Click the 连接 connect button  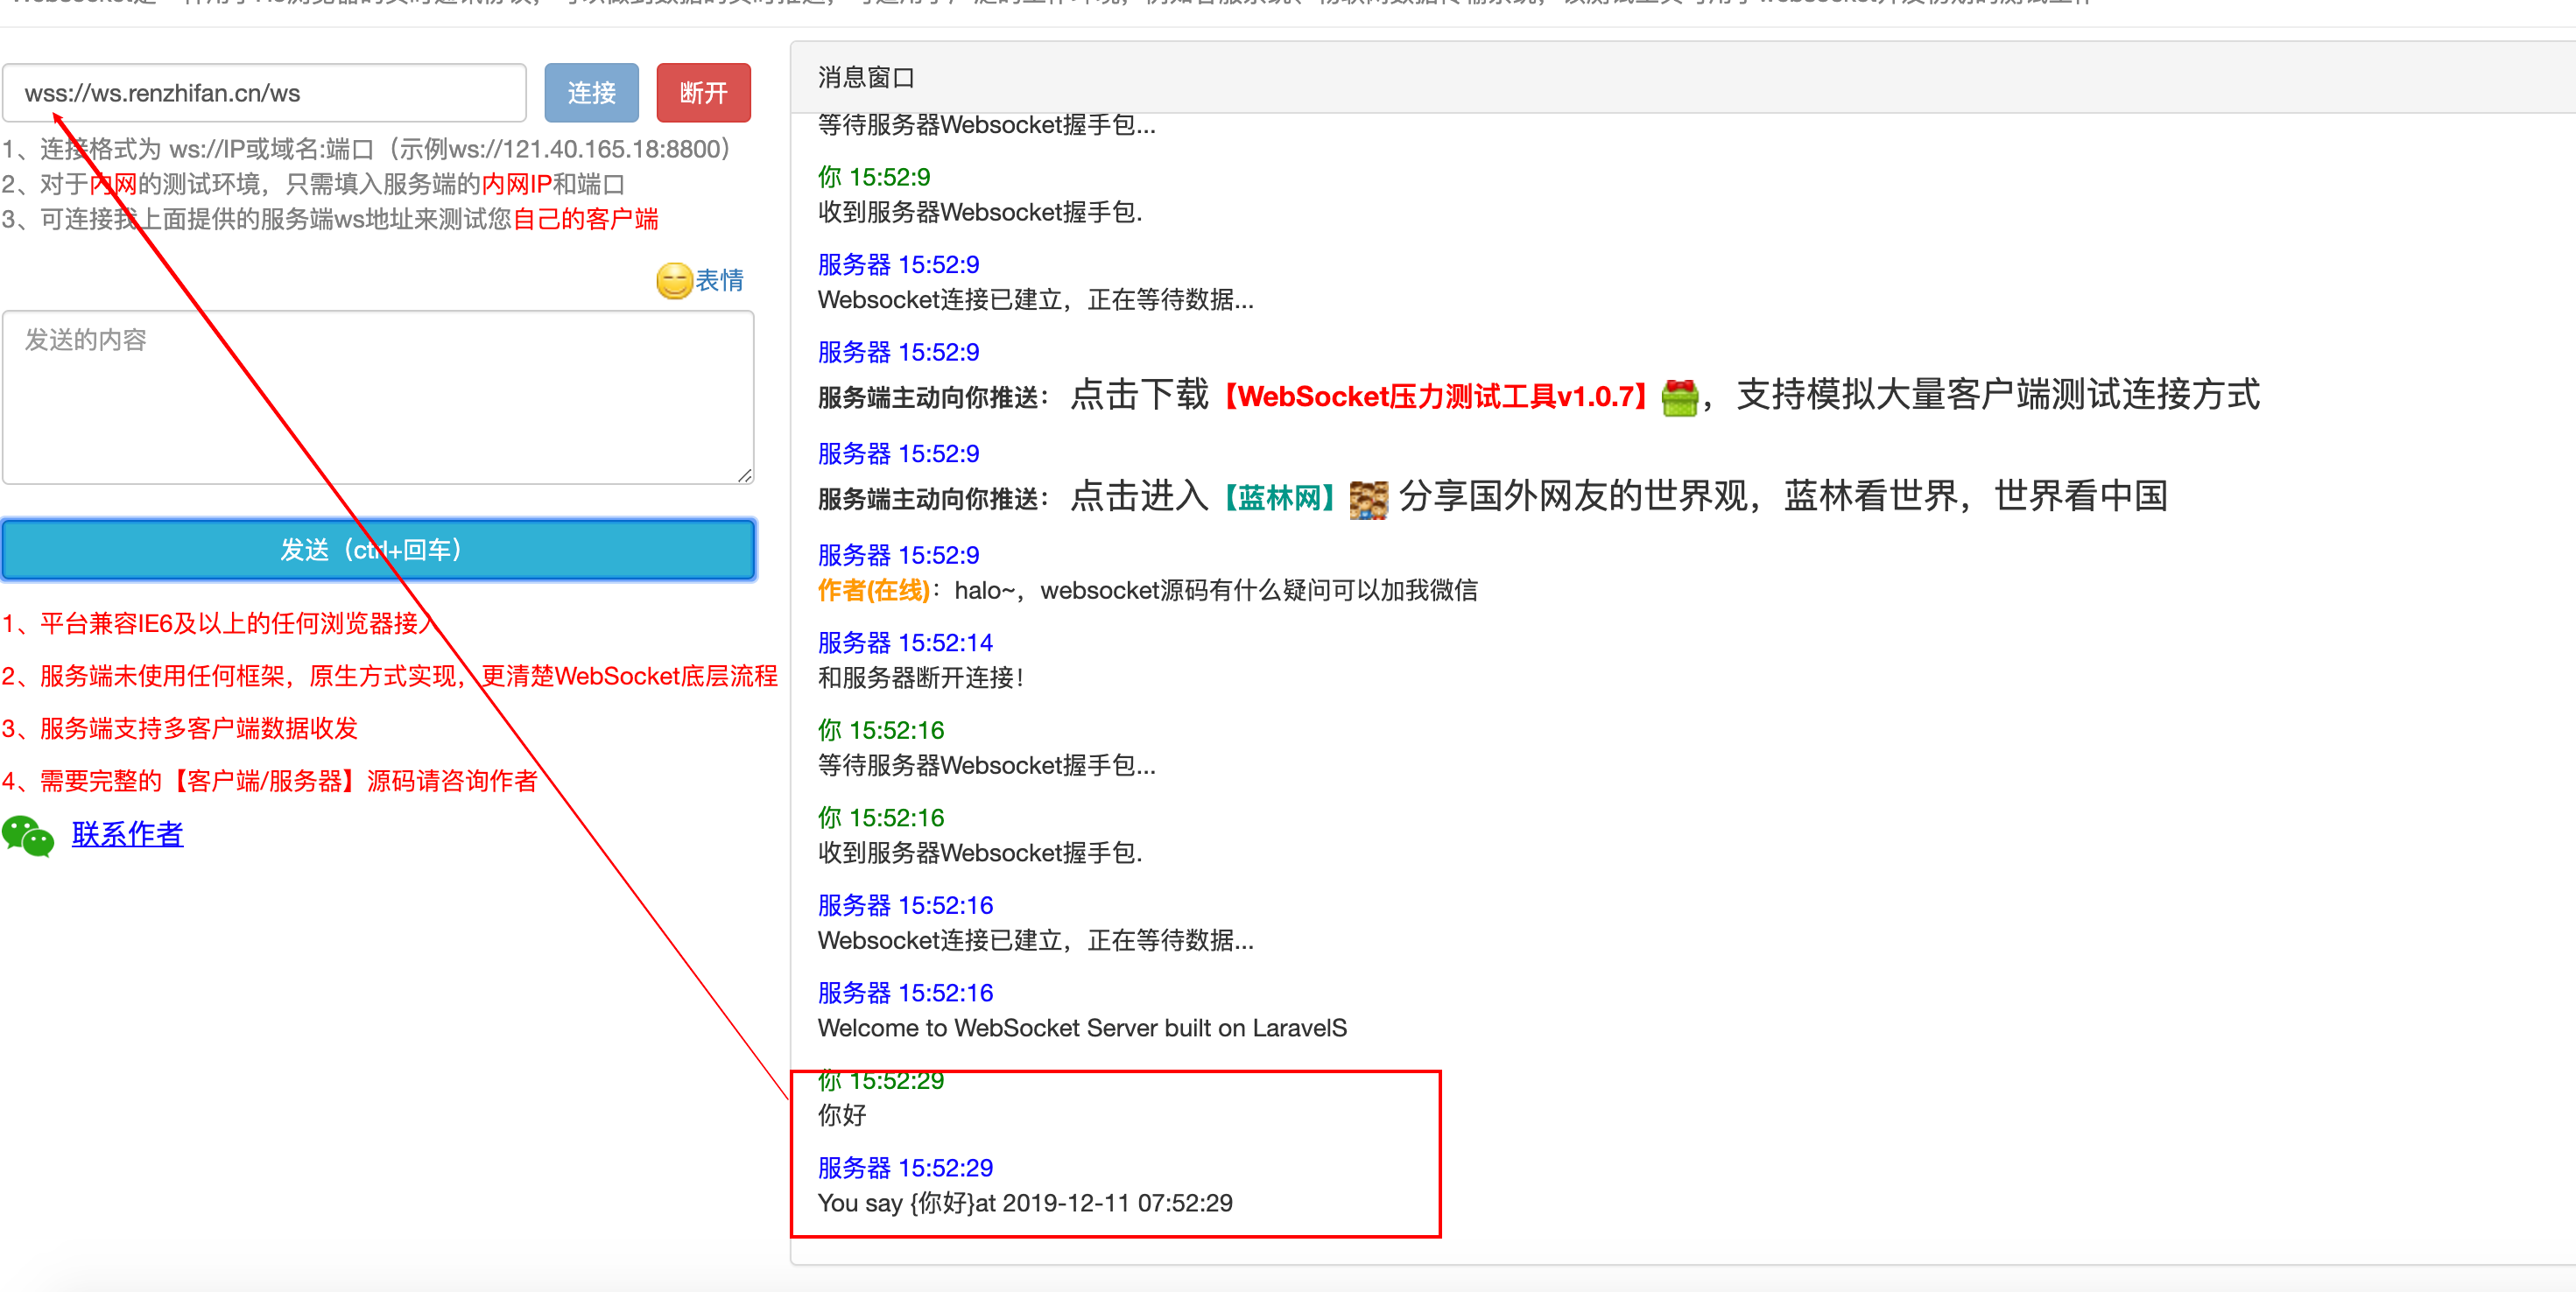(x=591, y=93)
